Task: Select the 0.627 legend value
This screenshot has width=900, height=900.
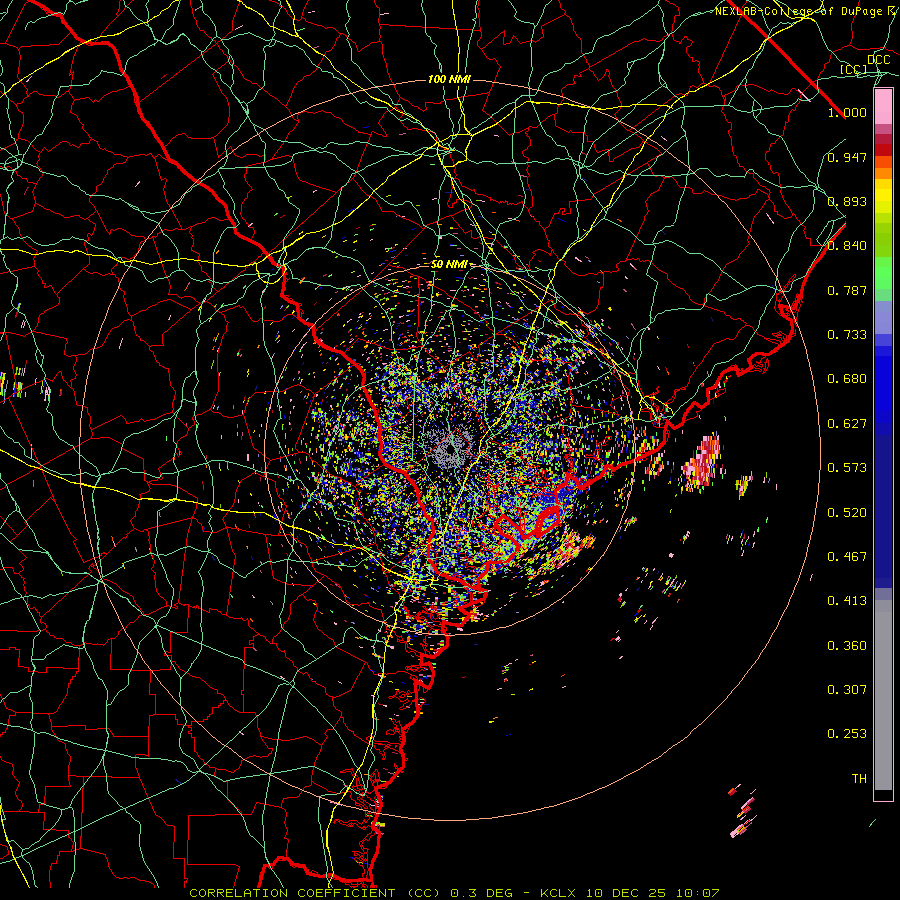Action: click(x=847, y=424)
